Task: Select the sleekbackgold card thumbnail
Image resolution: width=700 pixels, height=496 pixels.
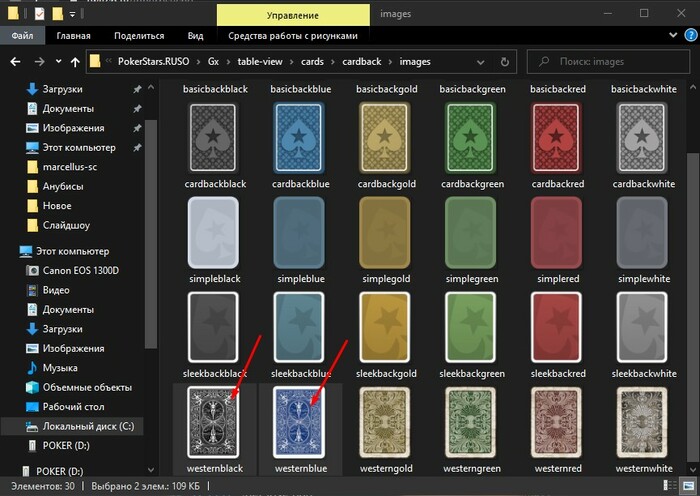Action: click(384, 327)
